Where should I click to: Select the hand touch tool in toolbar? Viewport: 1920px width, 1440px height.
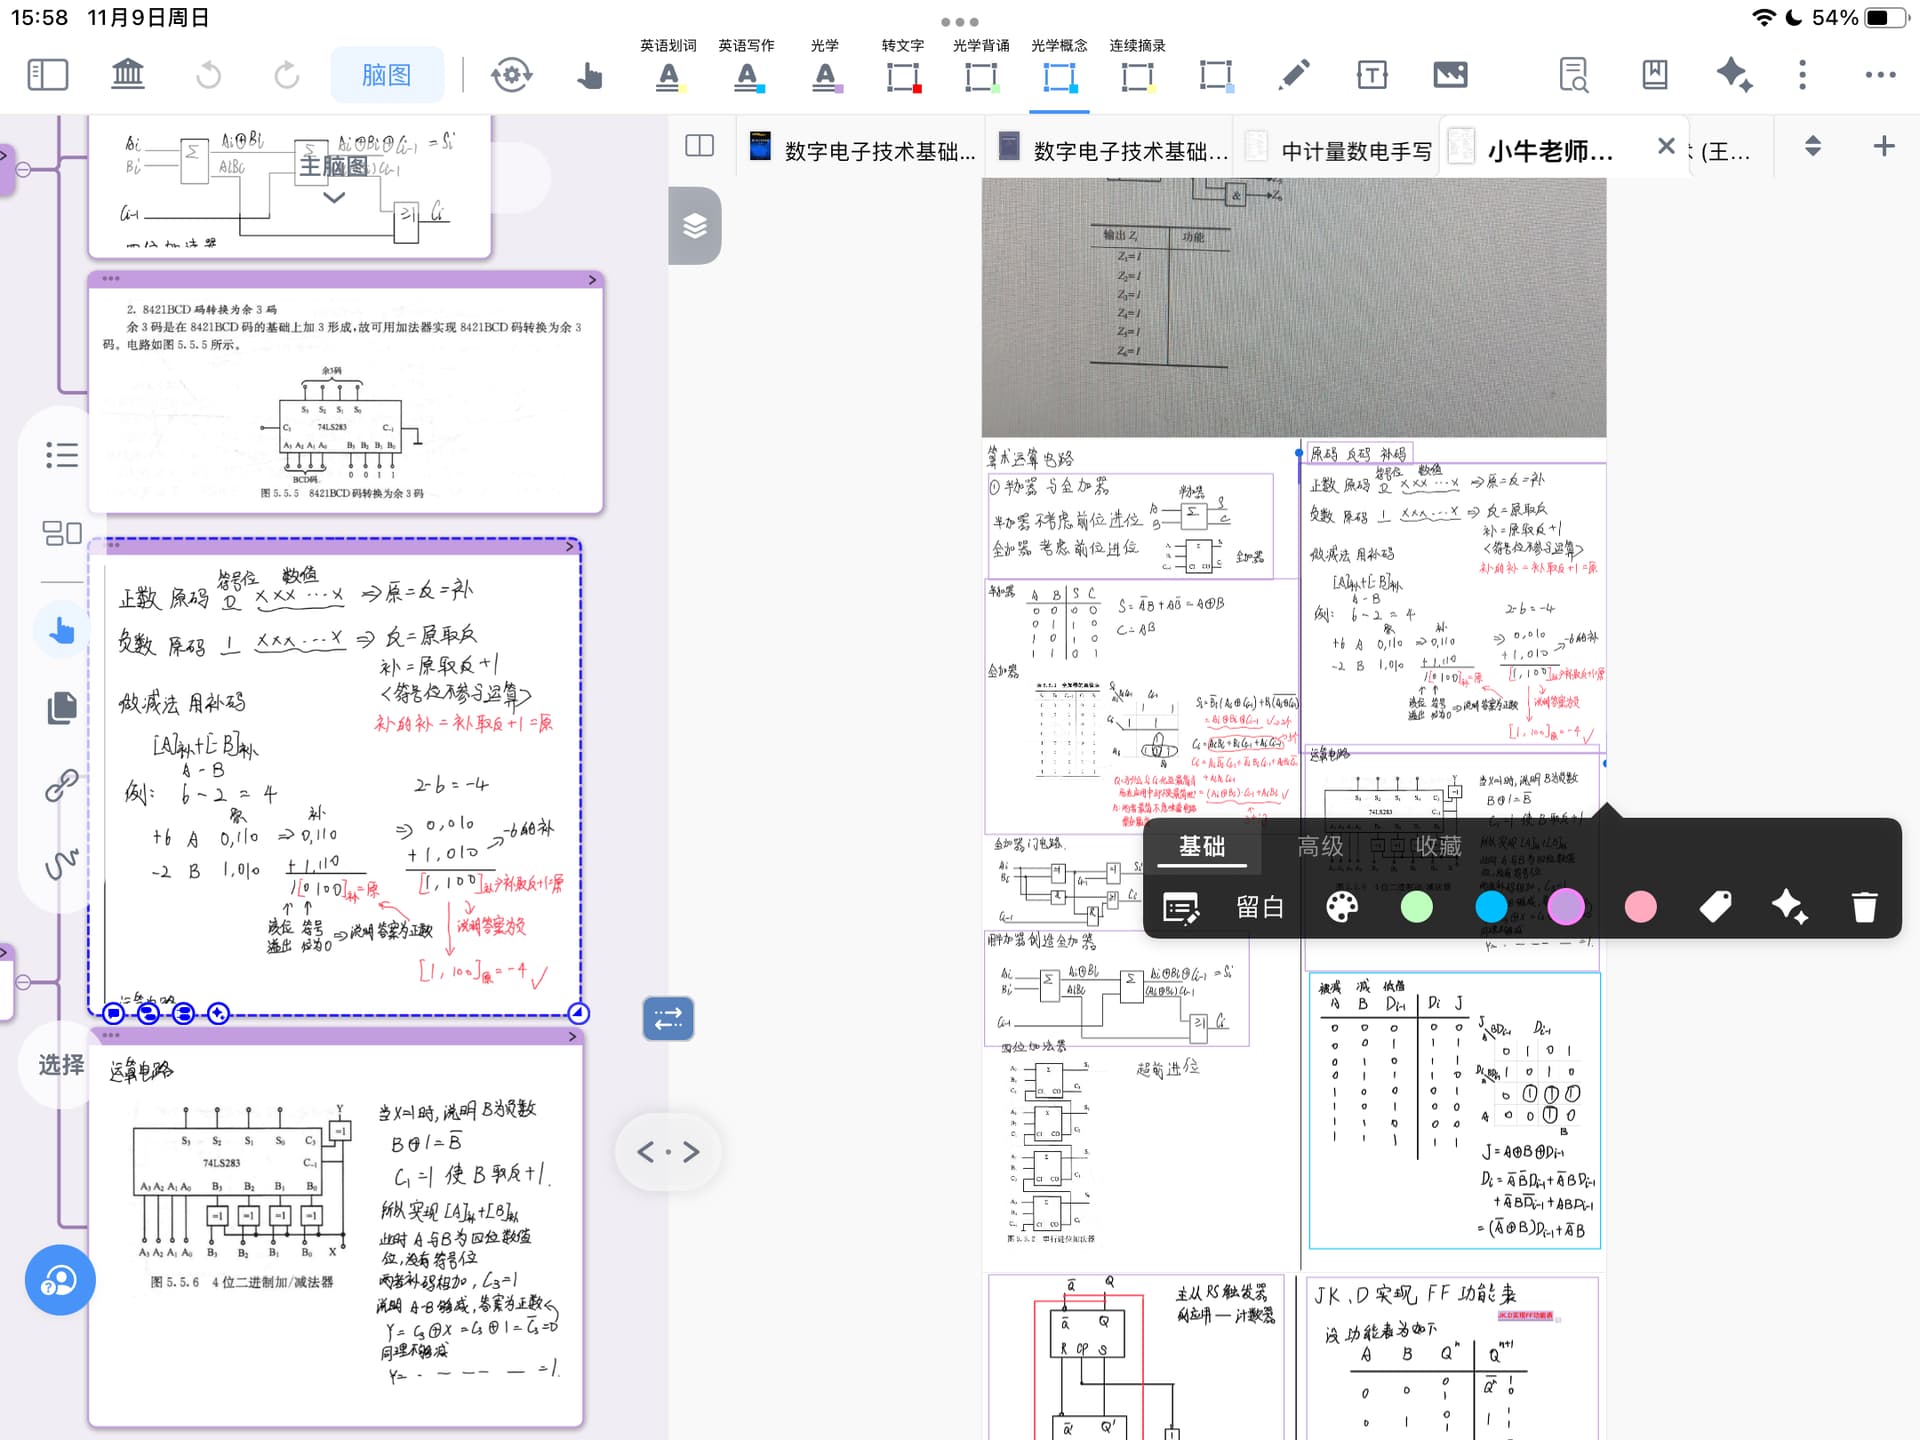pos(590,75)
